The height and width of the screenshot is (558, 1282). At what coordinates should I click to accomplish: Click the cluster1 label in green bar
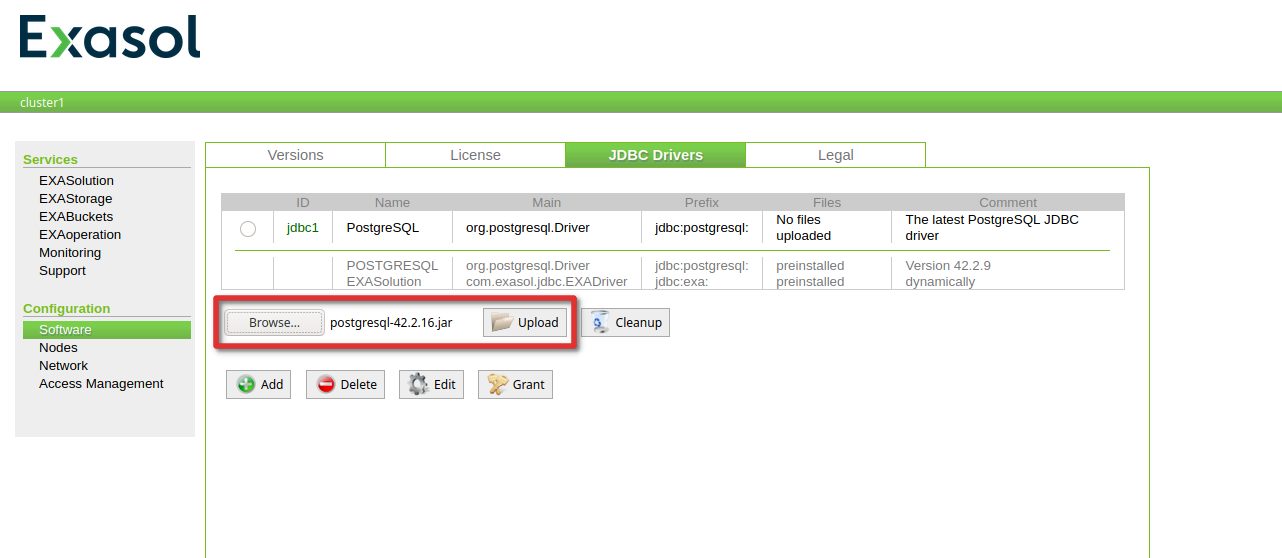[42, 102]
